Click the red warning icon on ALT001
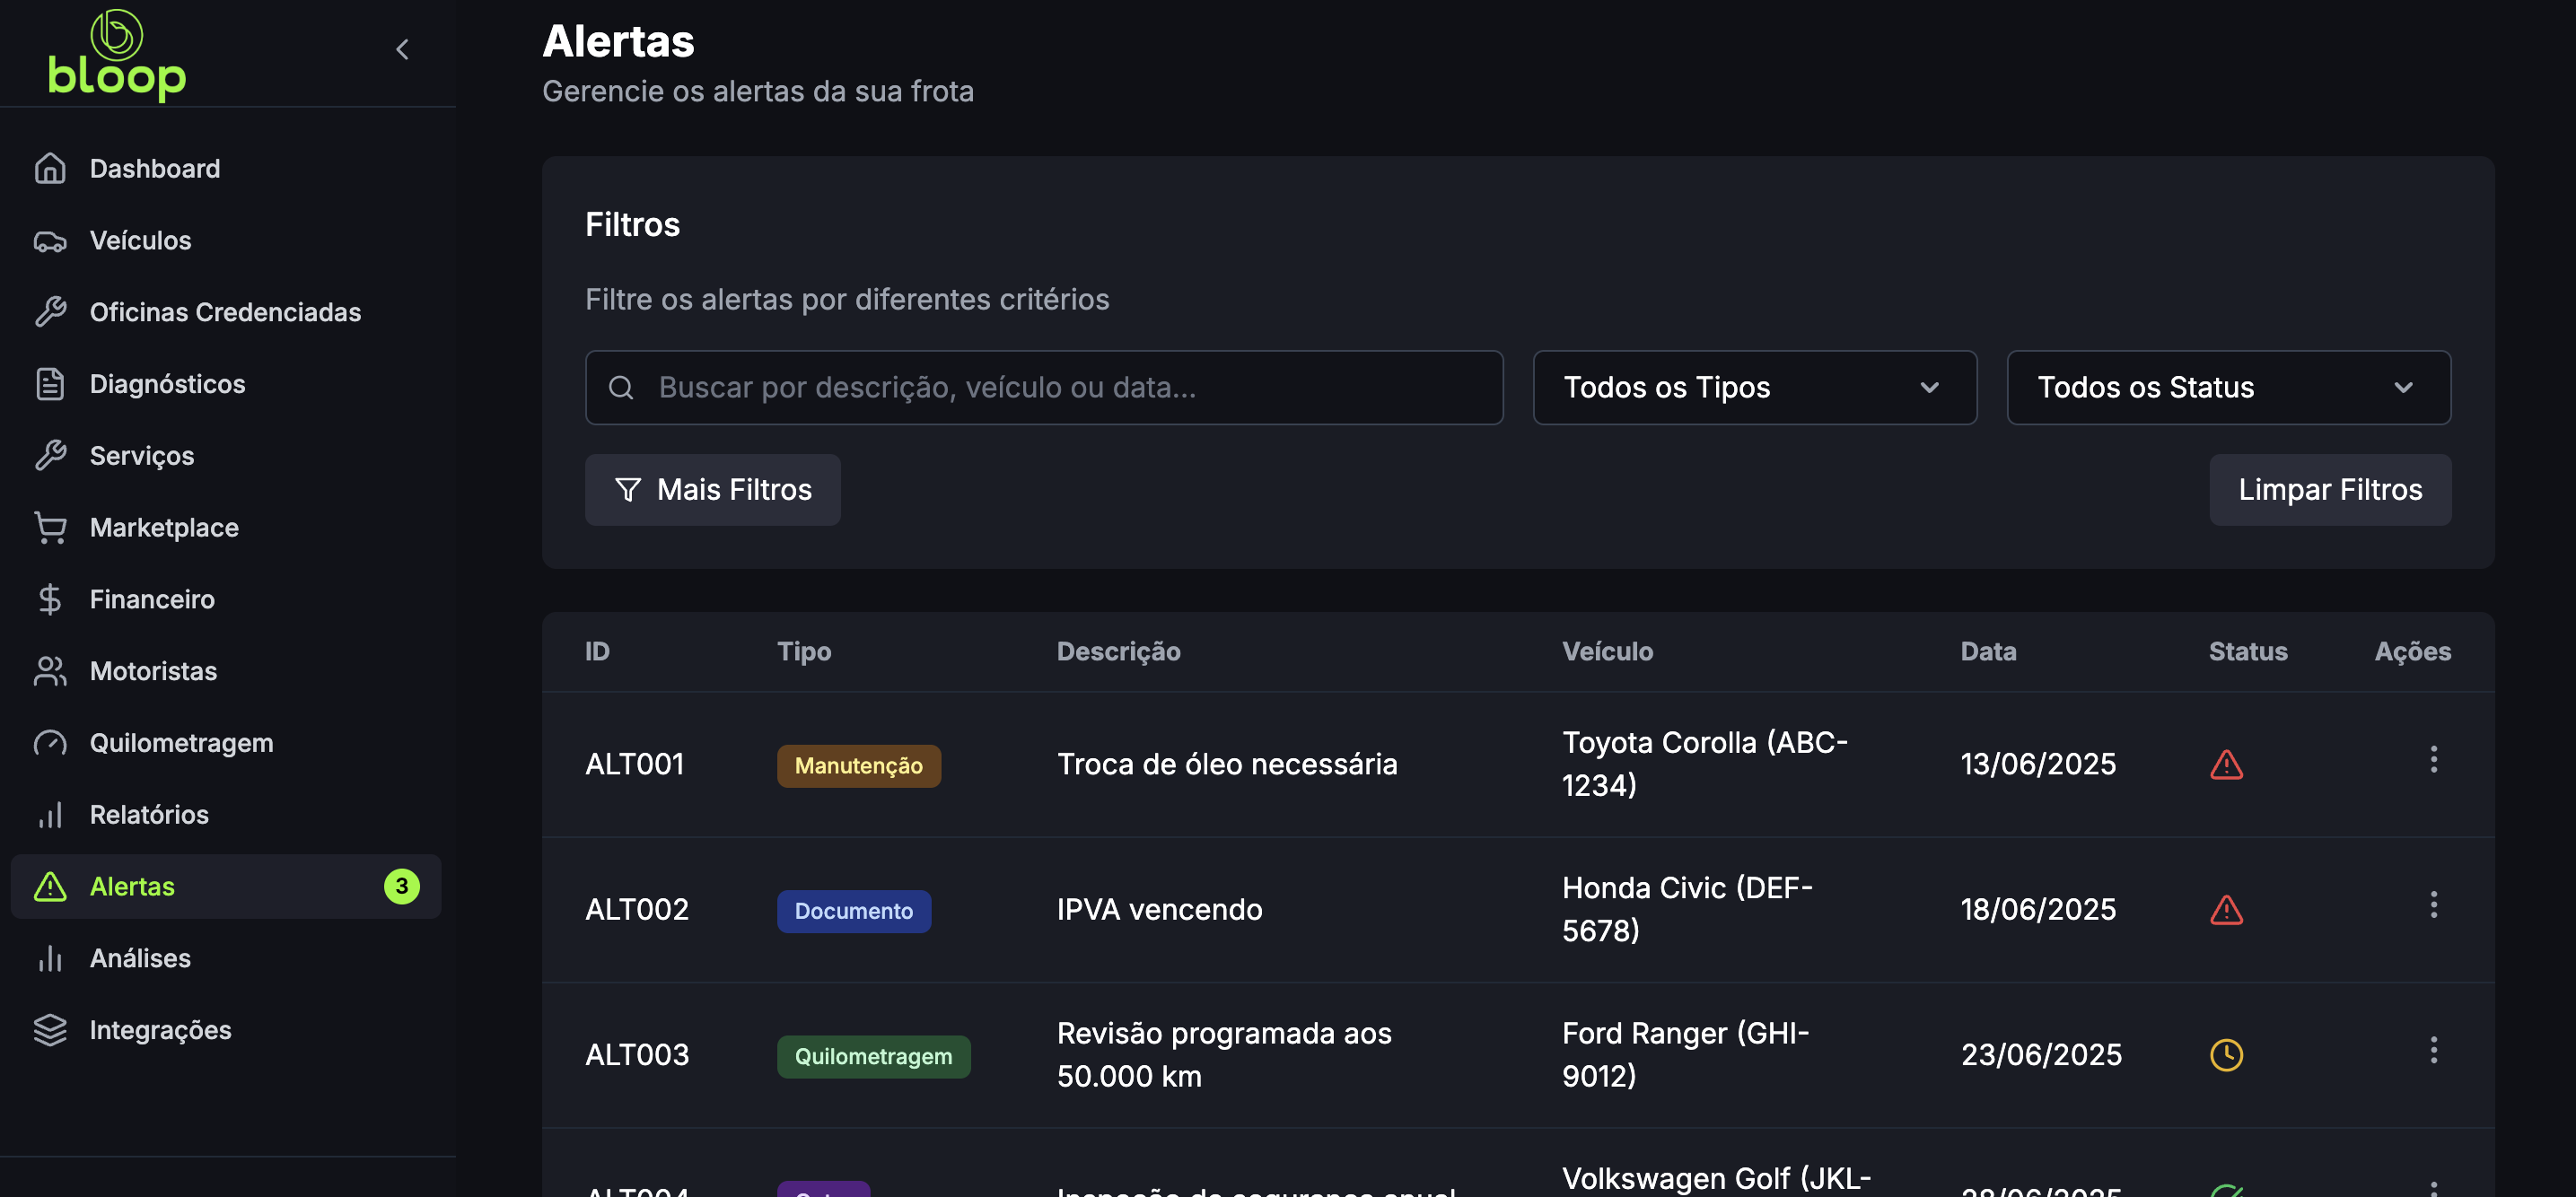 [2227, 763]
